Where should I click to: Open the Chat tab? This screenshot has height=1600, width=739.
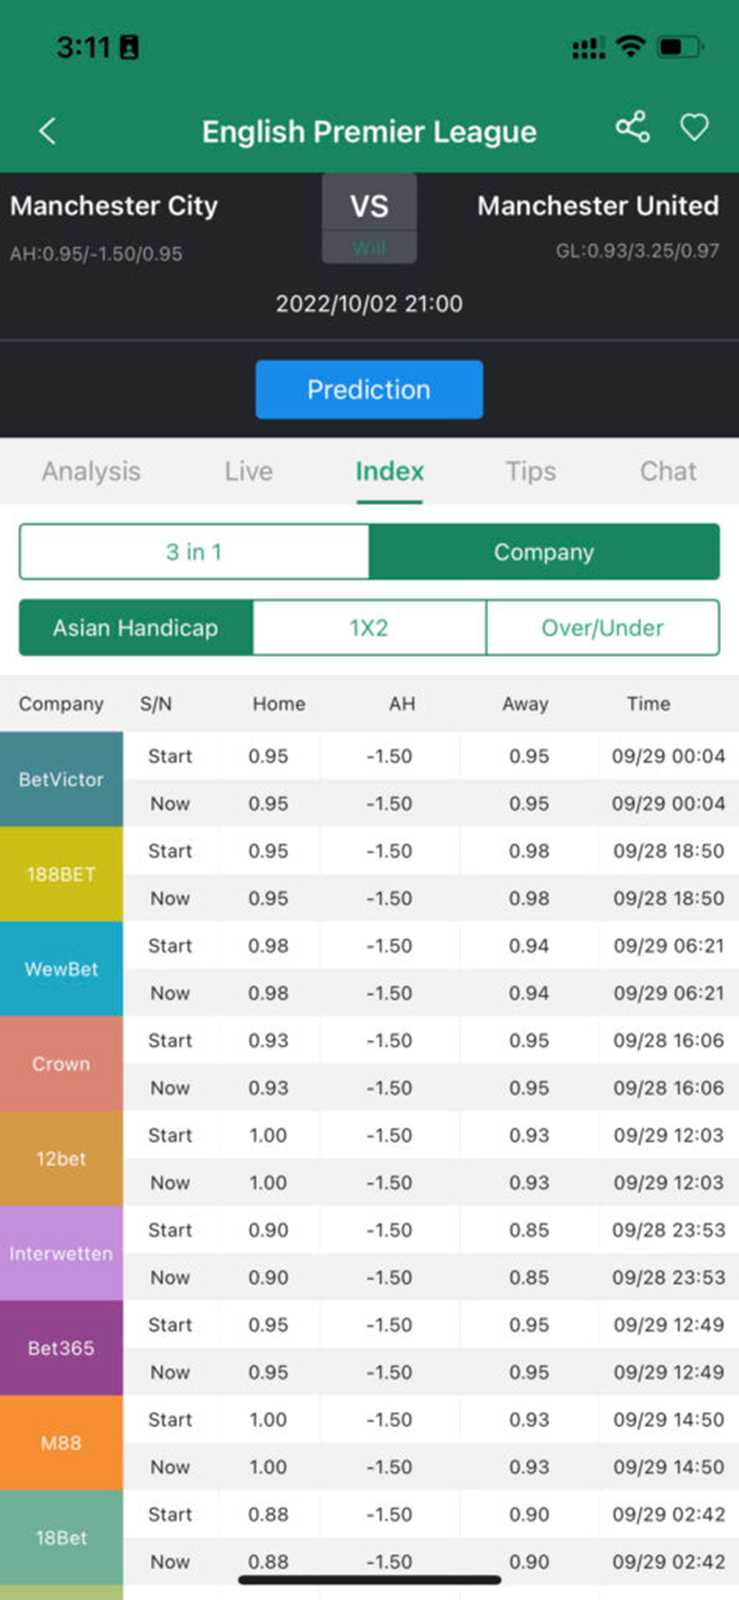[668, 471]
